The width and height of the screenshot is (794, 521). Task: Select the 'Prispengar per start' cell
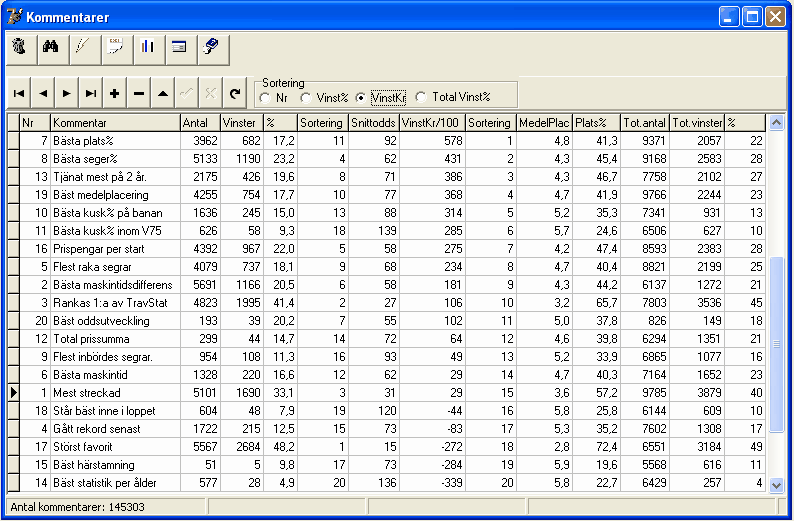tap(115, 249)
